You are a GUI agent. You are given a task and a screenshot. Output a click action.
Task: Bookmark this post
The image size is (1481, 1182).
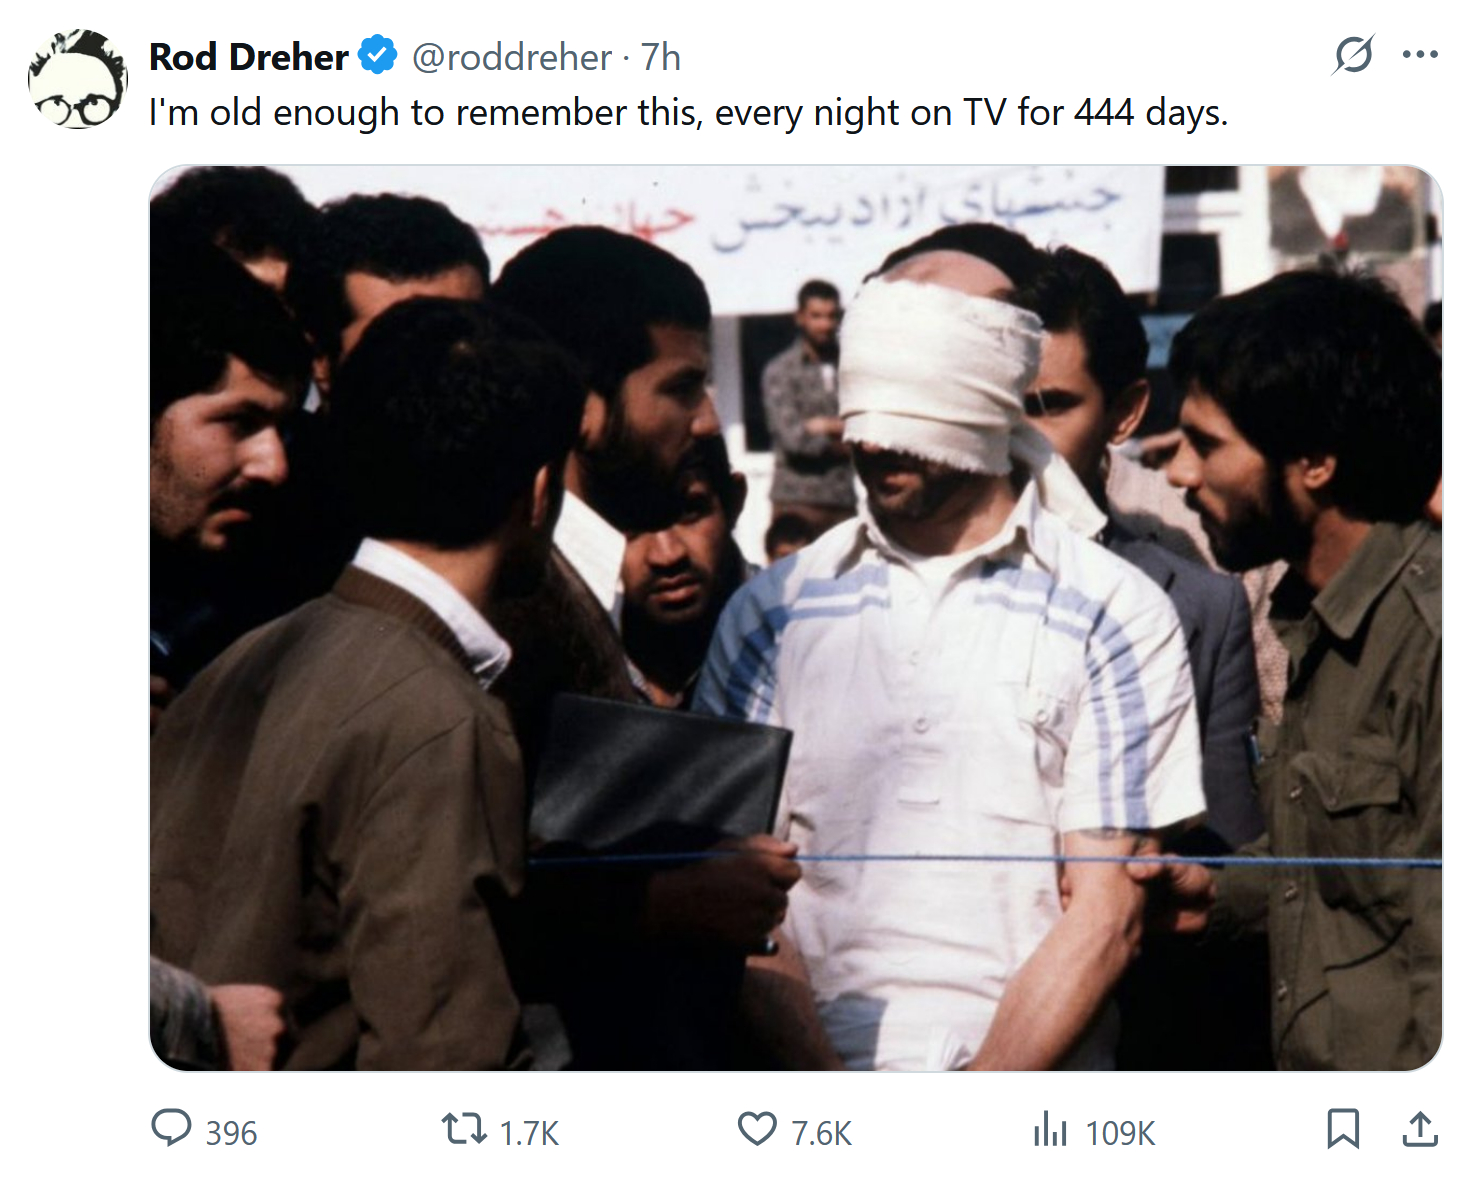coord(1343,1130)
